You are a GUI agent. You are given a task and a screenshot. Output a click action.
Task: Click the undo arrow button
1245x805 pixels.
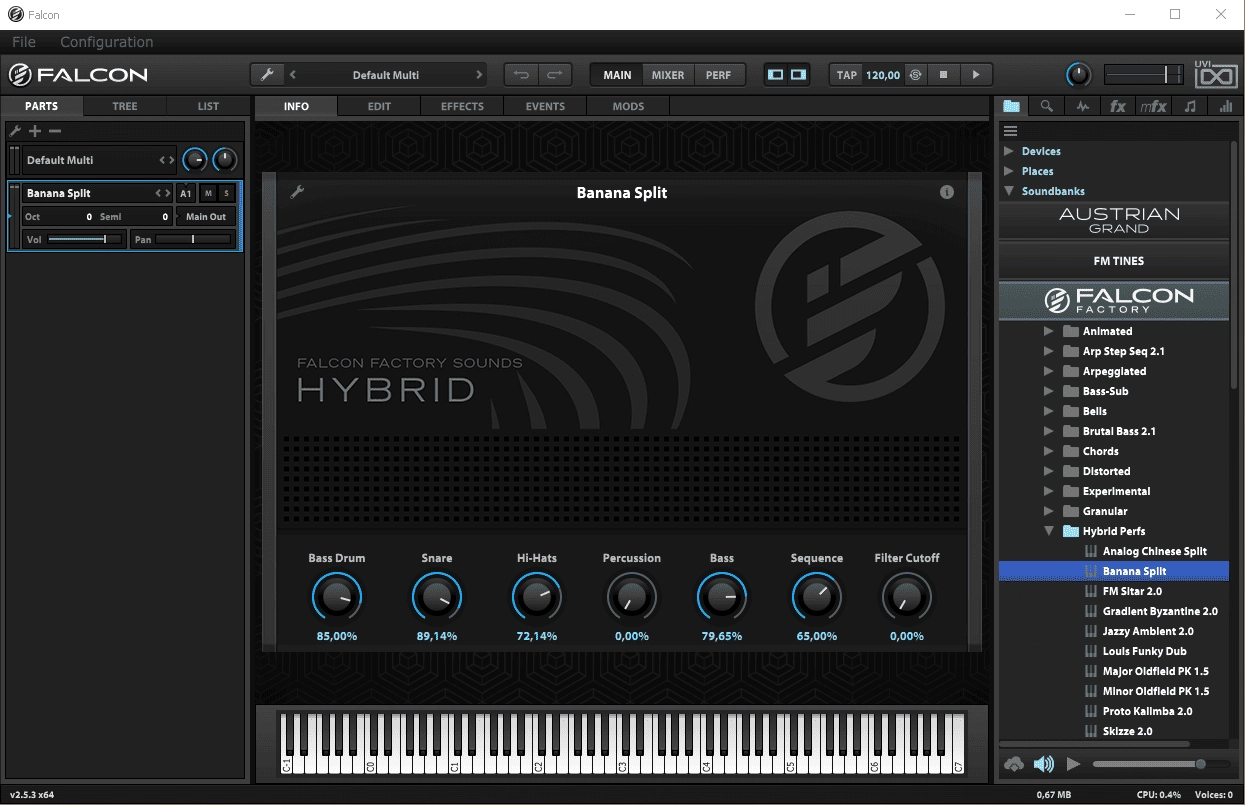pos(521,75)
